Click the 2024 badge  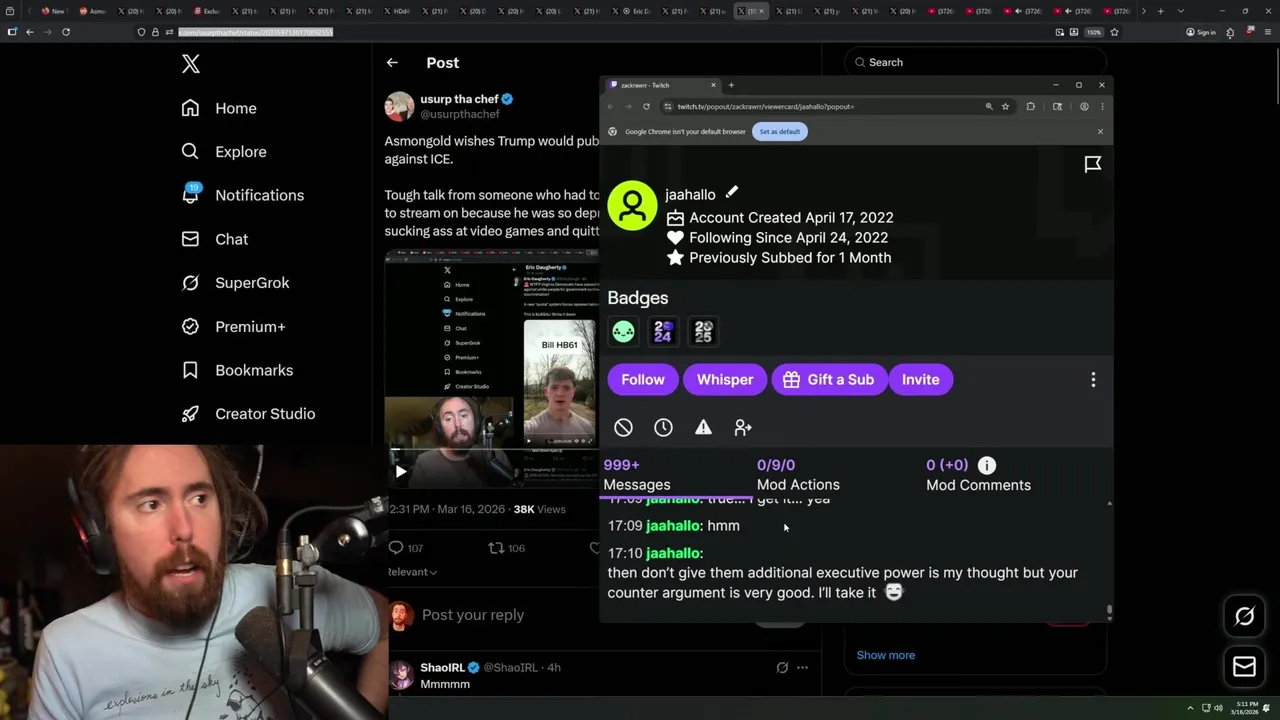point(663,331)
